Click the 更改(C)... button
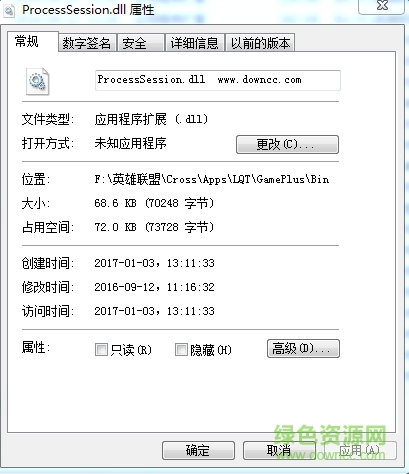 point(287,144)
